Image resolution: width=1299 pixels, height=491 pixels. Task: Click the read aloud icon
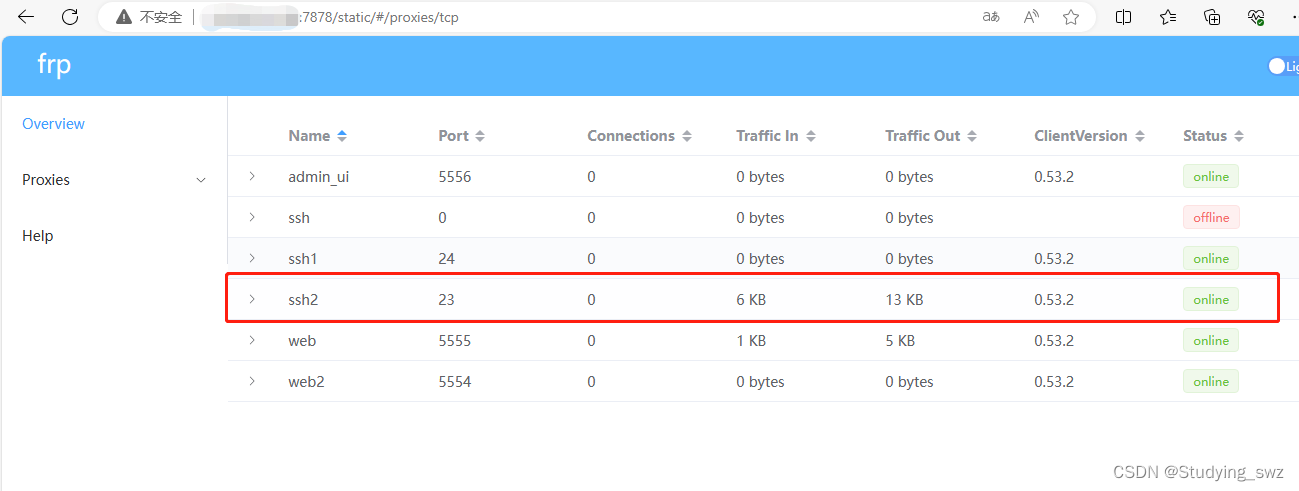pos(1032,17)
